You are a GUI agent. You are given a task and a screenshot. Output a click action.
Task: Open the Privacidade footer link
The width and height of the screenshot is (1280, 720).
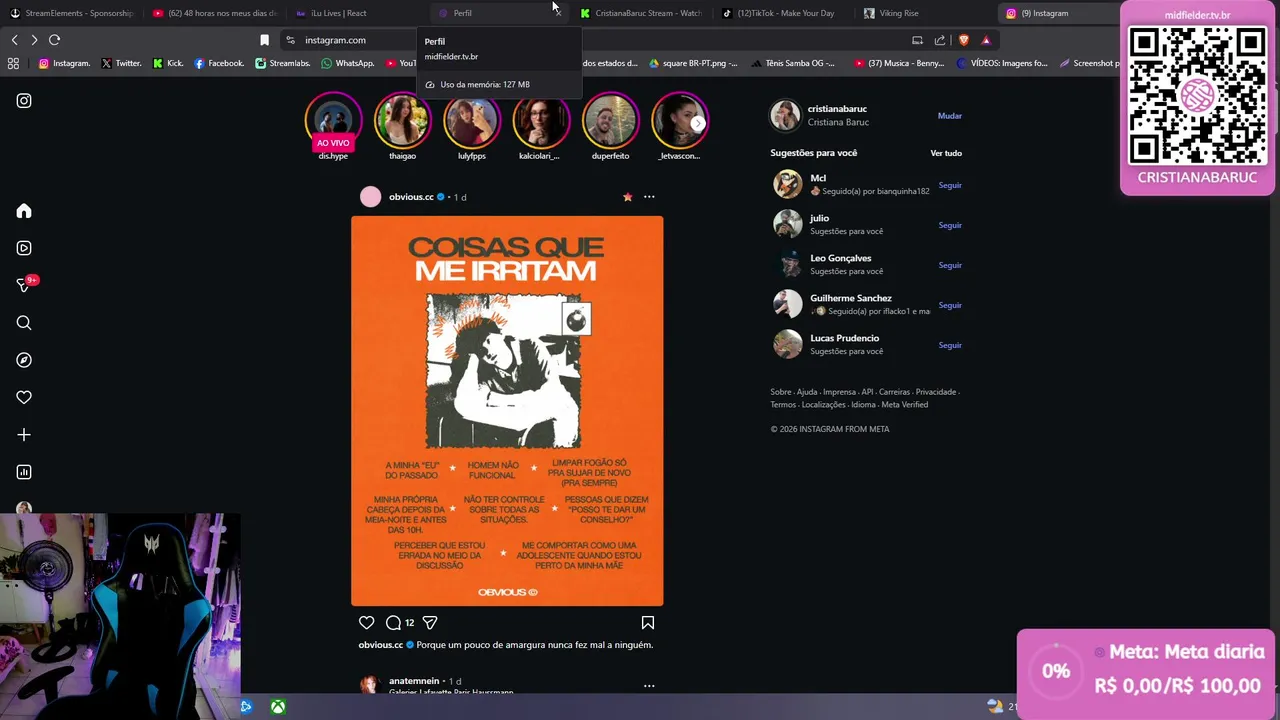click(x=936, y=392)
